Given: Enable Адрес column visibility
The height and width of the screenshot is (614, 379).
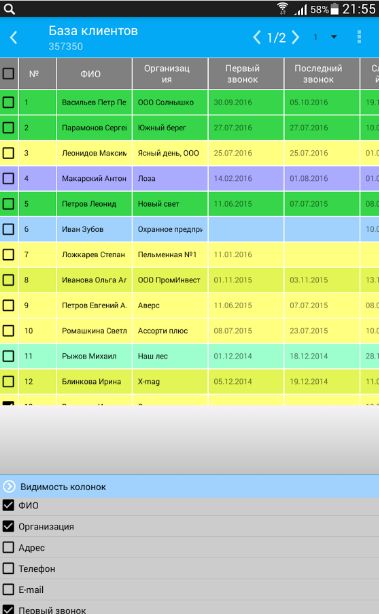Looking at the screenshot, I should tap(8, 547).
